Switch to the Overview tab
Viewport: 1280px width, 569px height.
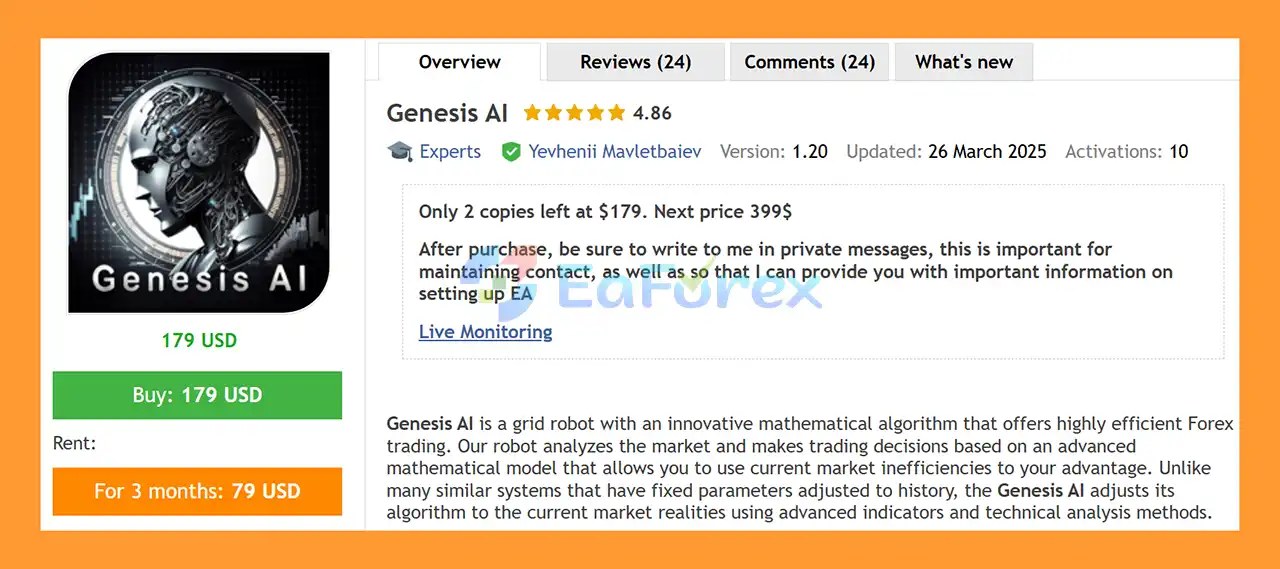pyautogui.click(x=459, y=62)
